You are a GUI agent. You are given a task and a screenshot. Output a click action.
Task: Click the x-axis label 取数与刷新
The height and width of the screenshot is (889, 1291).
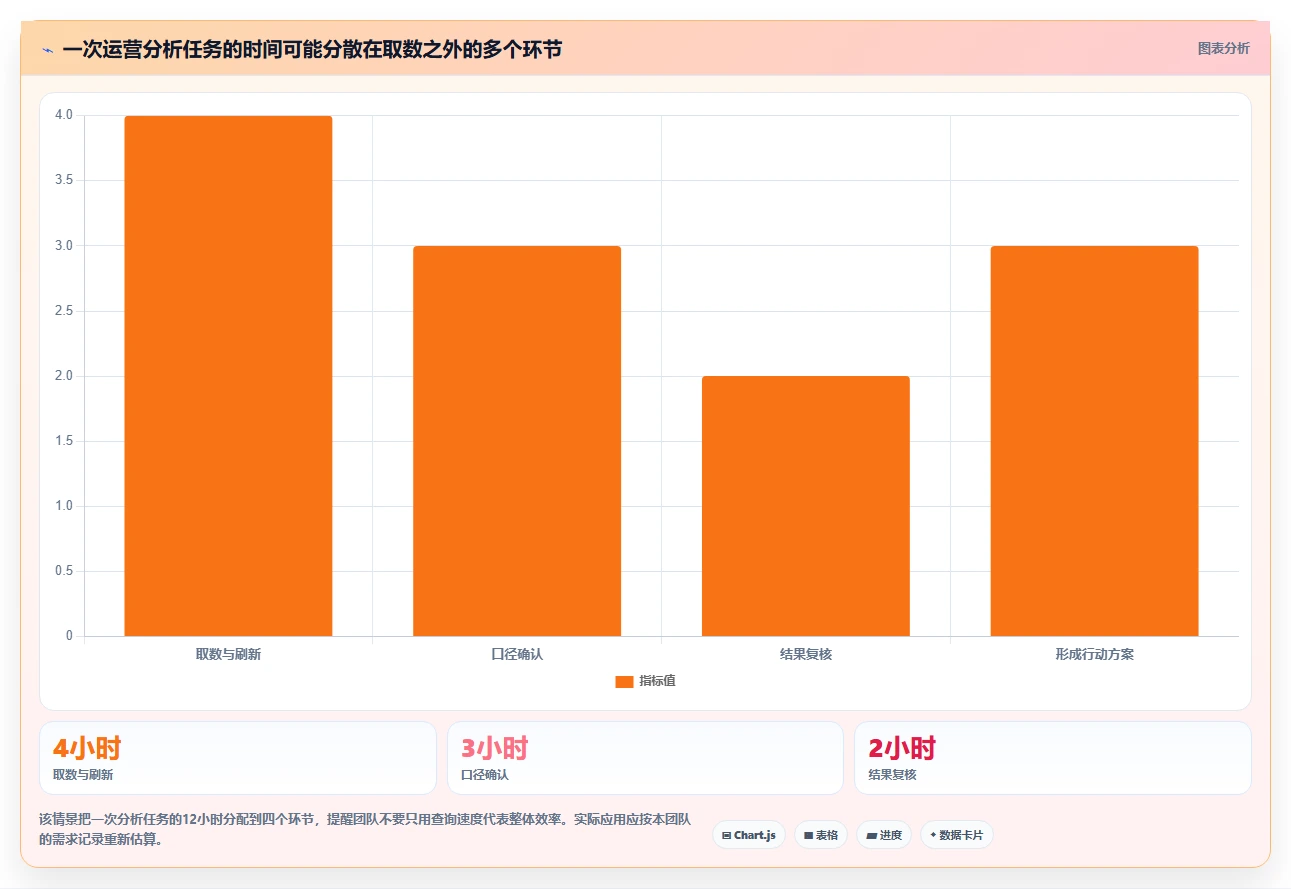[x=228, y=655]
